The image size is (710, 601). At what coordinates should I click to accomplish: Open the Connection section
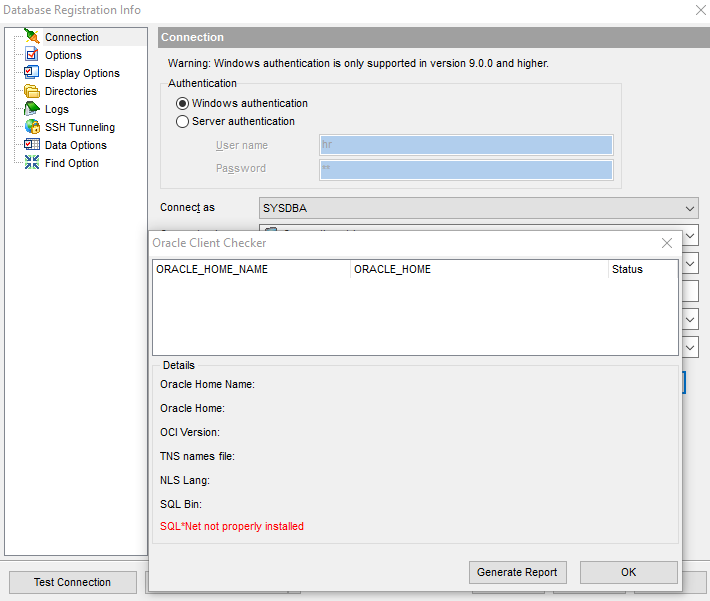pos(72,37)
